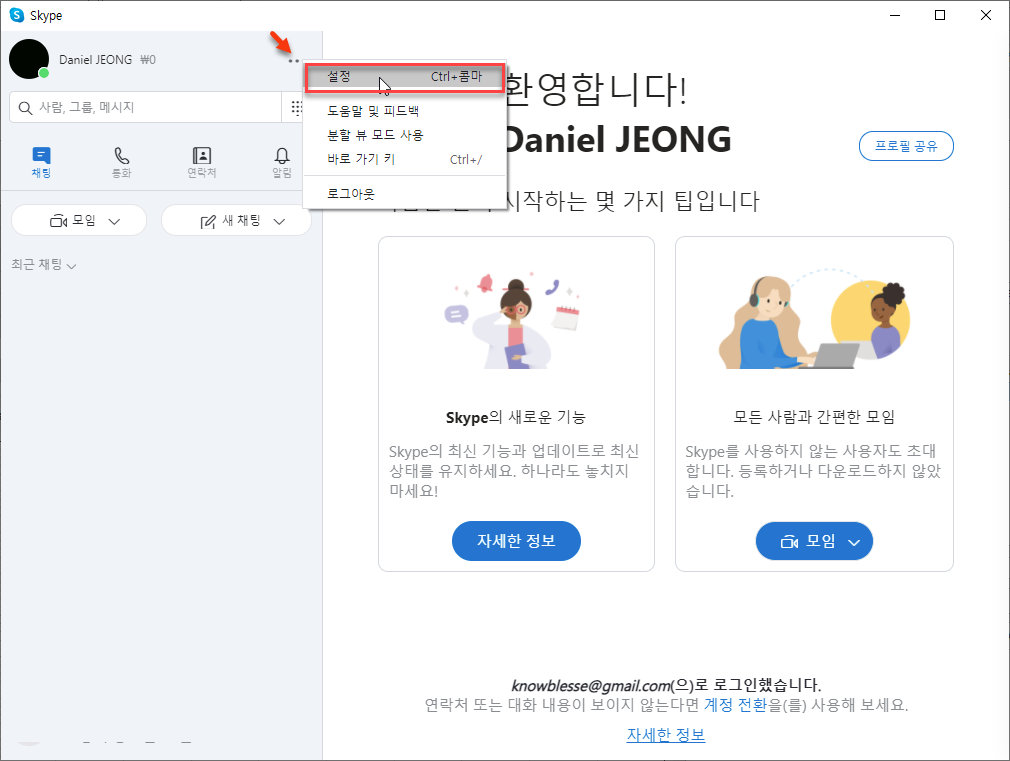Click the three-dot more options icon
The image size is (1010, 761).
pyautogui.click(x=294, y=61)
